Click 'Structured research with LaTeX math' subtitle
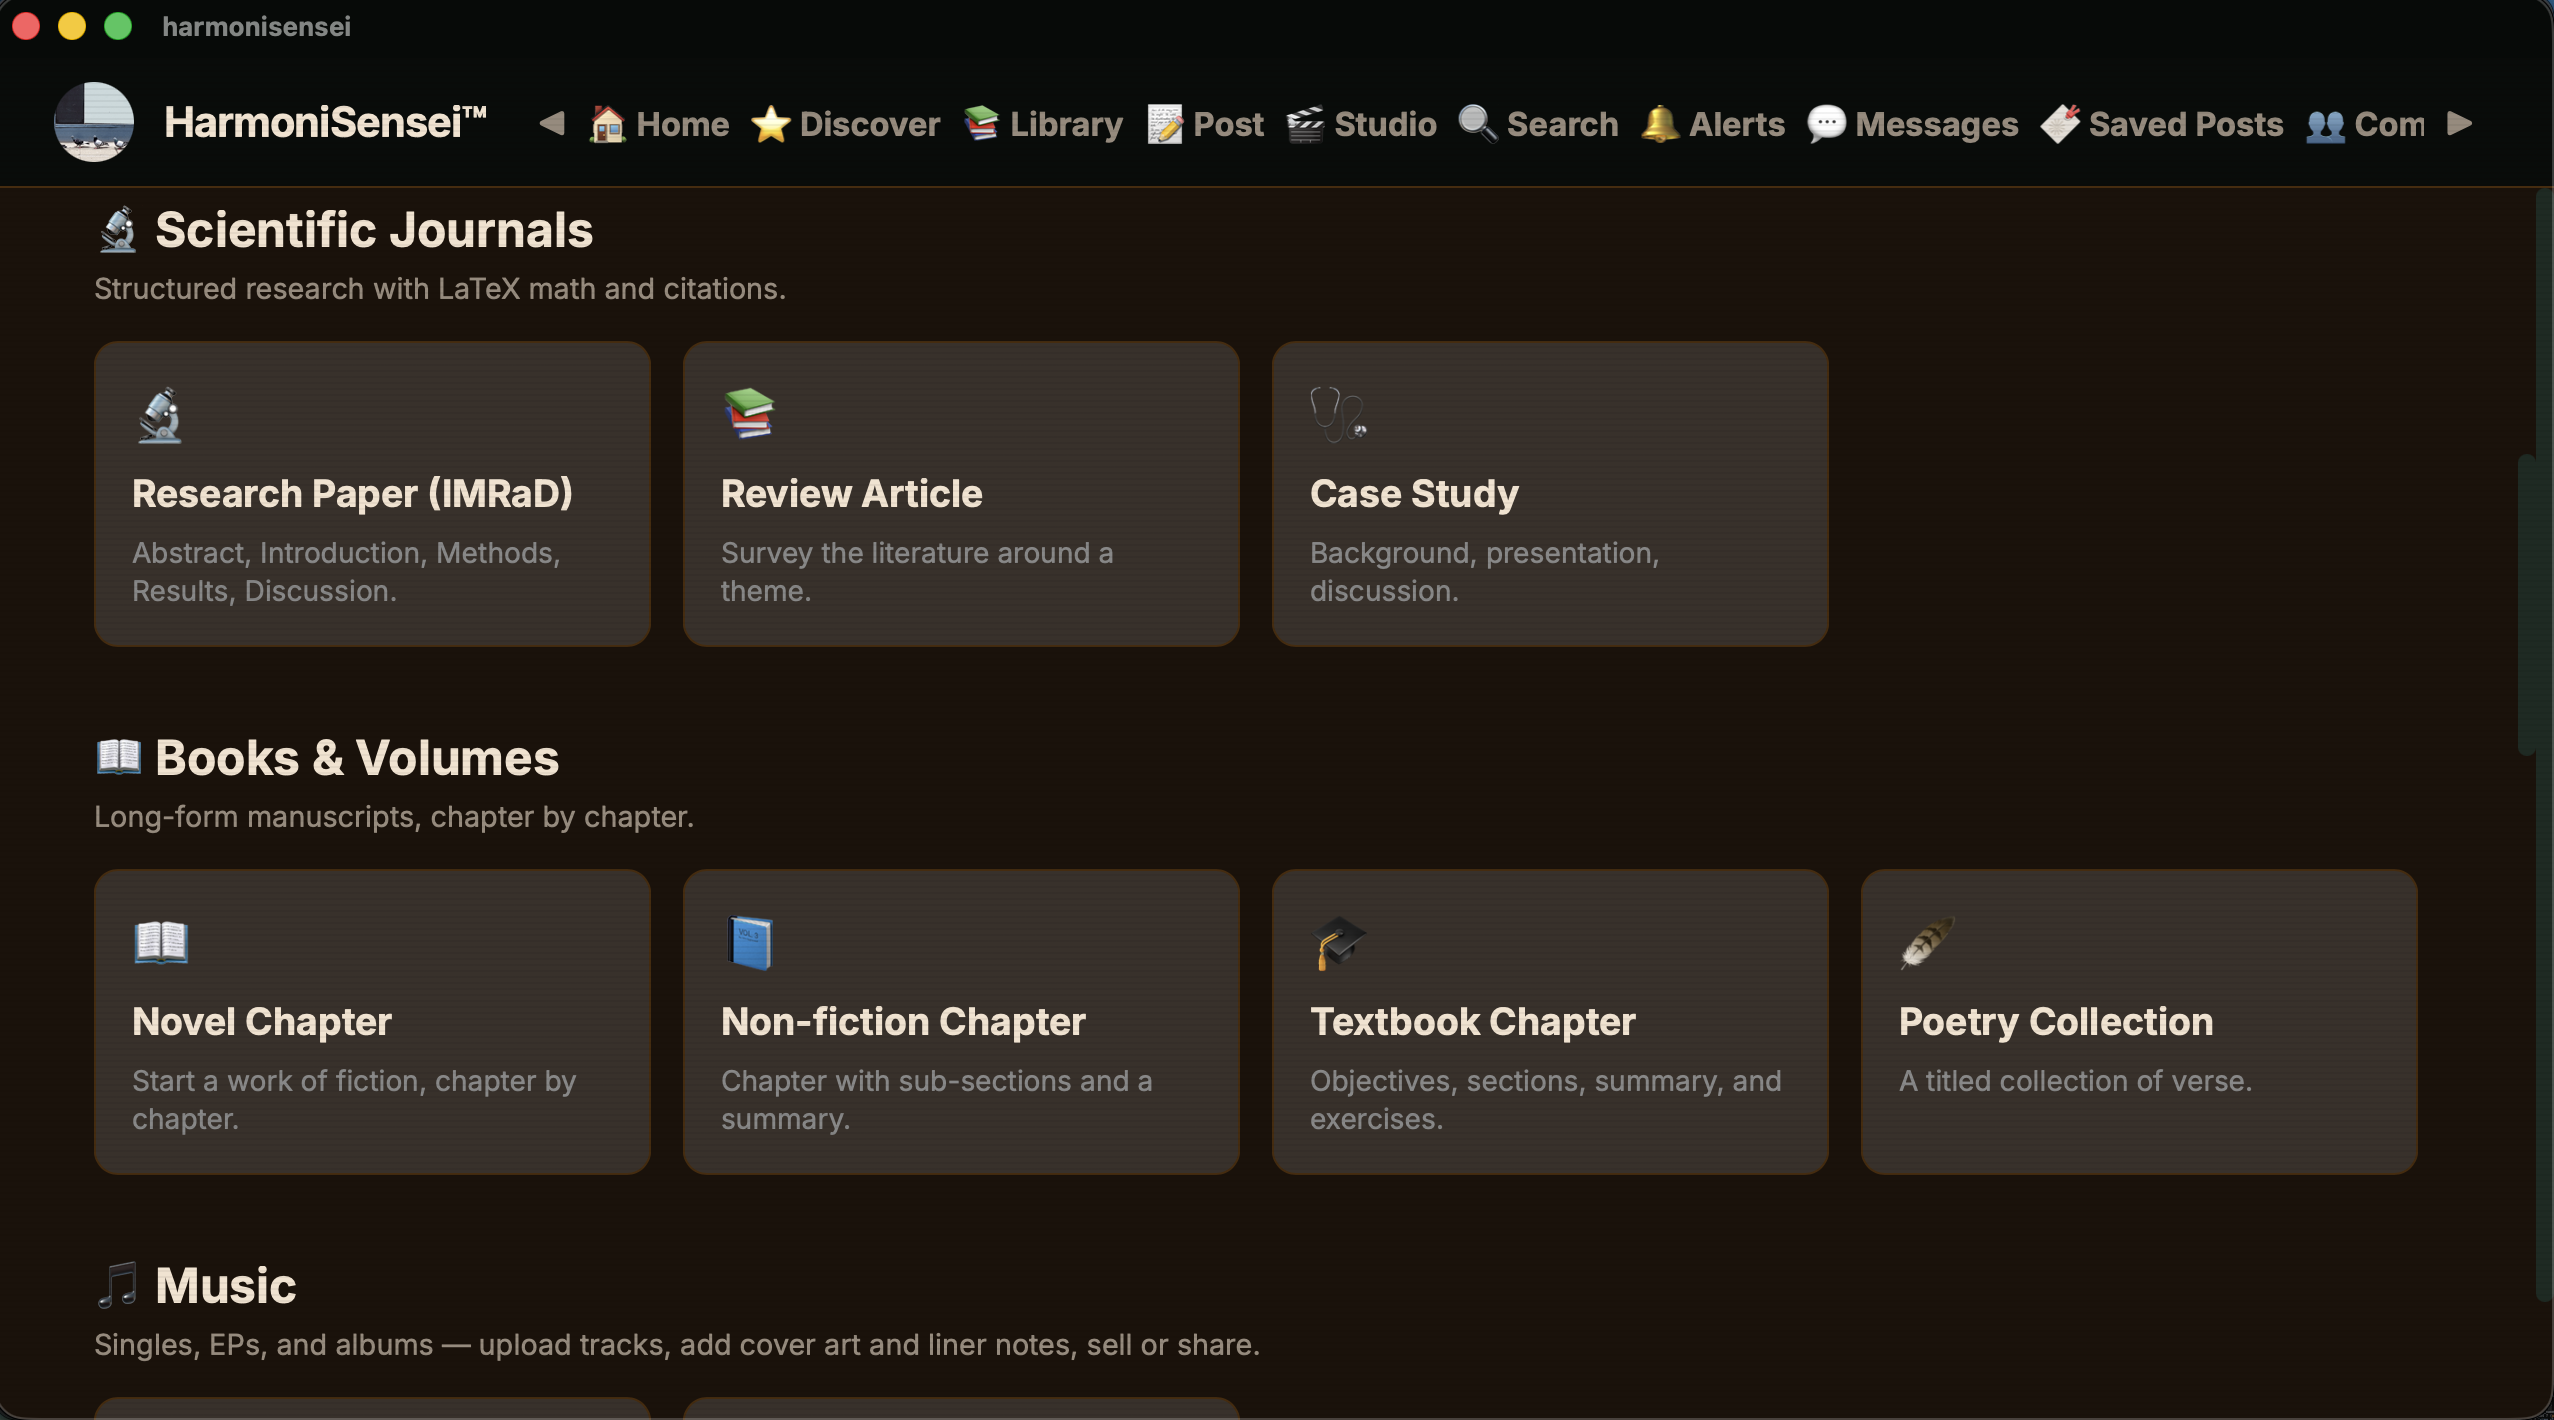 [x=440, y=289]
